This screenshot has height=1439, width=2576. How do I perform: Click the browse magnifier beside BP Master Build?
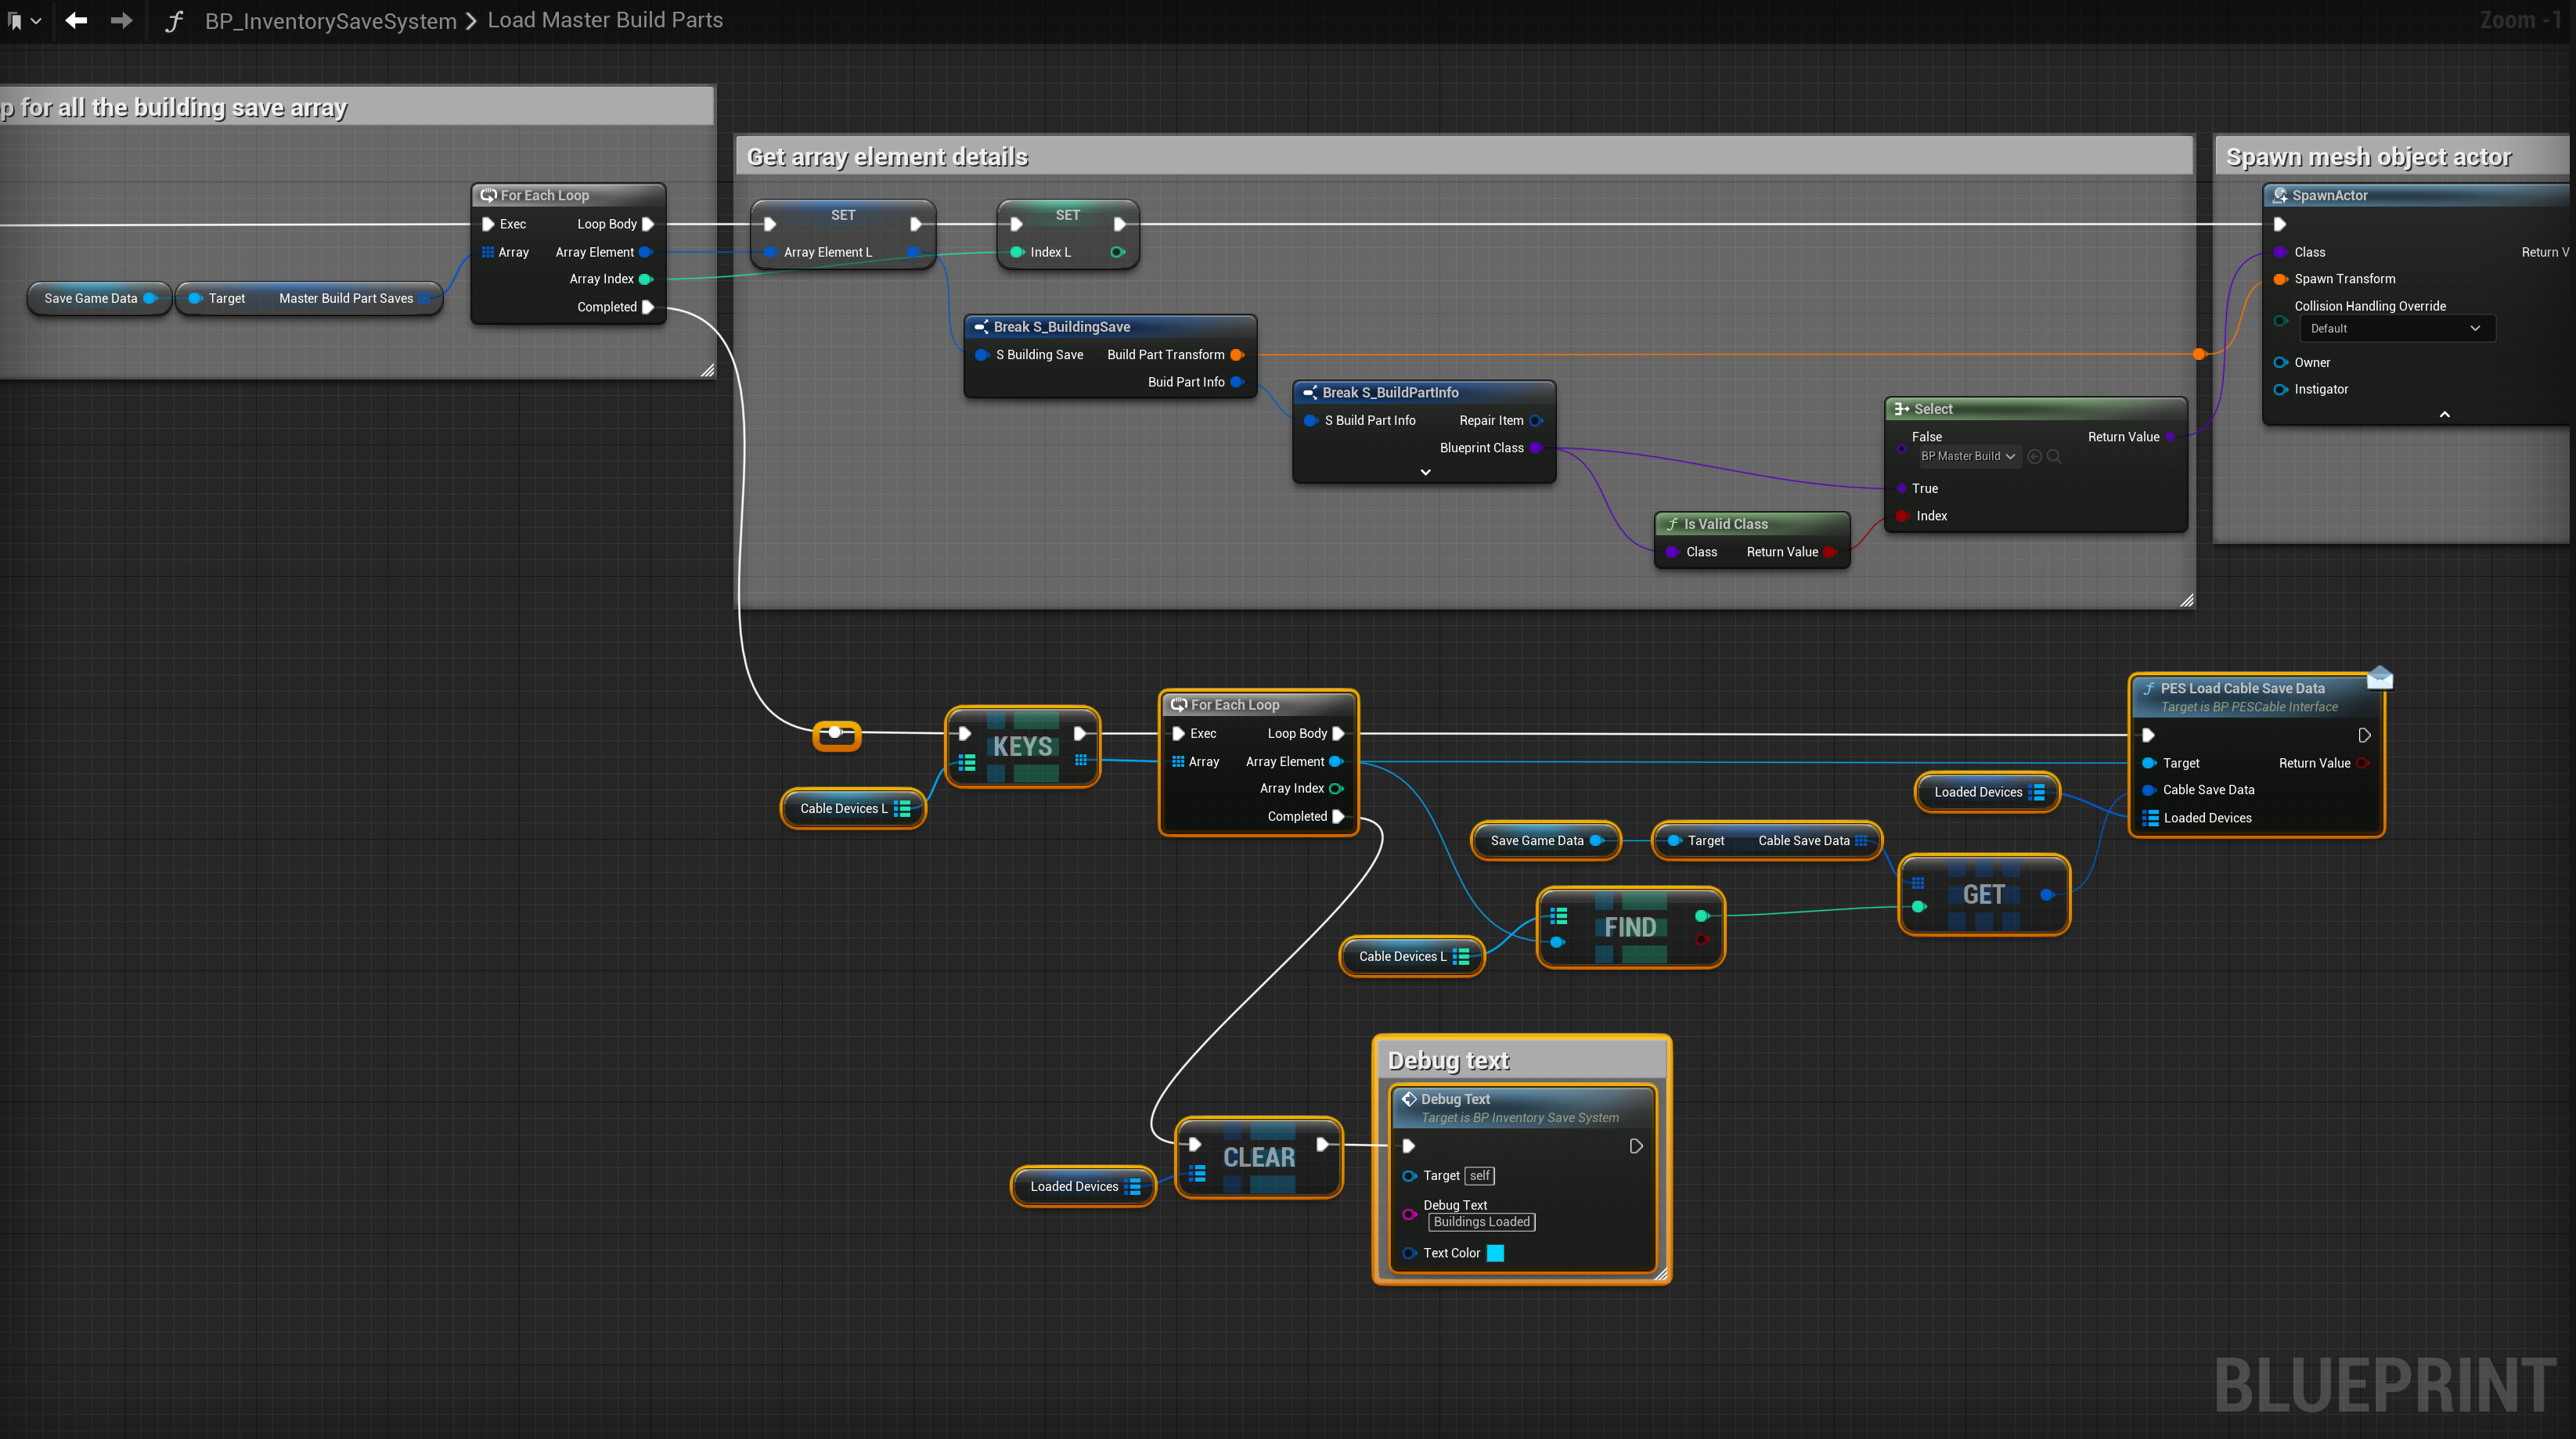tap(2054, 456)
